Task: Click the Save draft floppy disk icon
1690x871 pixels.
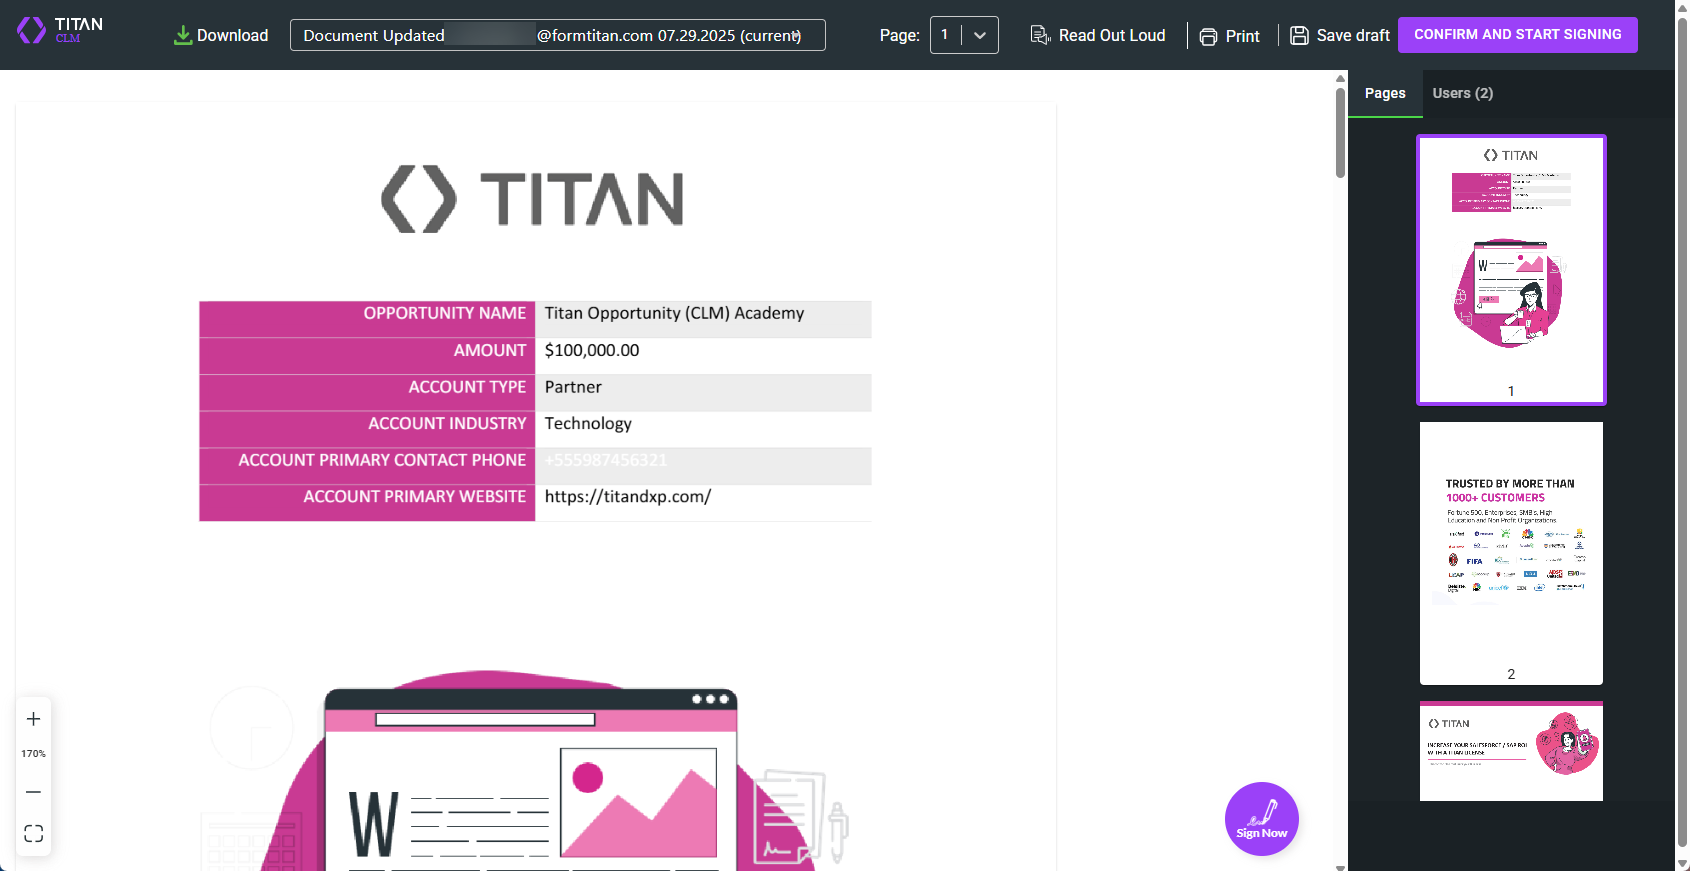Action: 1299,36
